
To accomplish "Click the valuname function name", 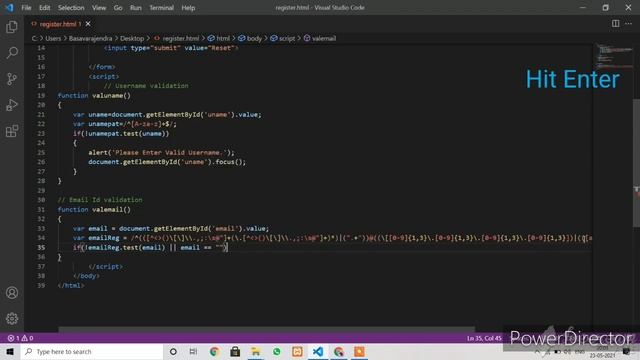I will 107,96.
